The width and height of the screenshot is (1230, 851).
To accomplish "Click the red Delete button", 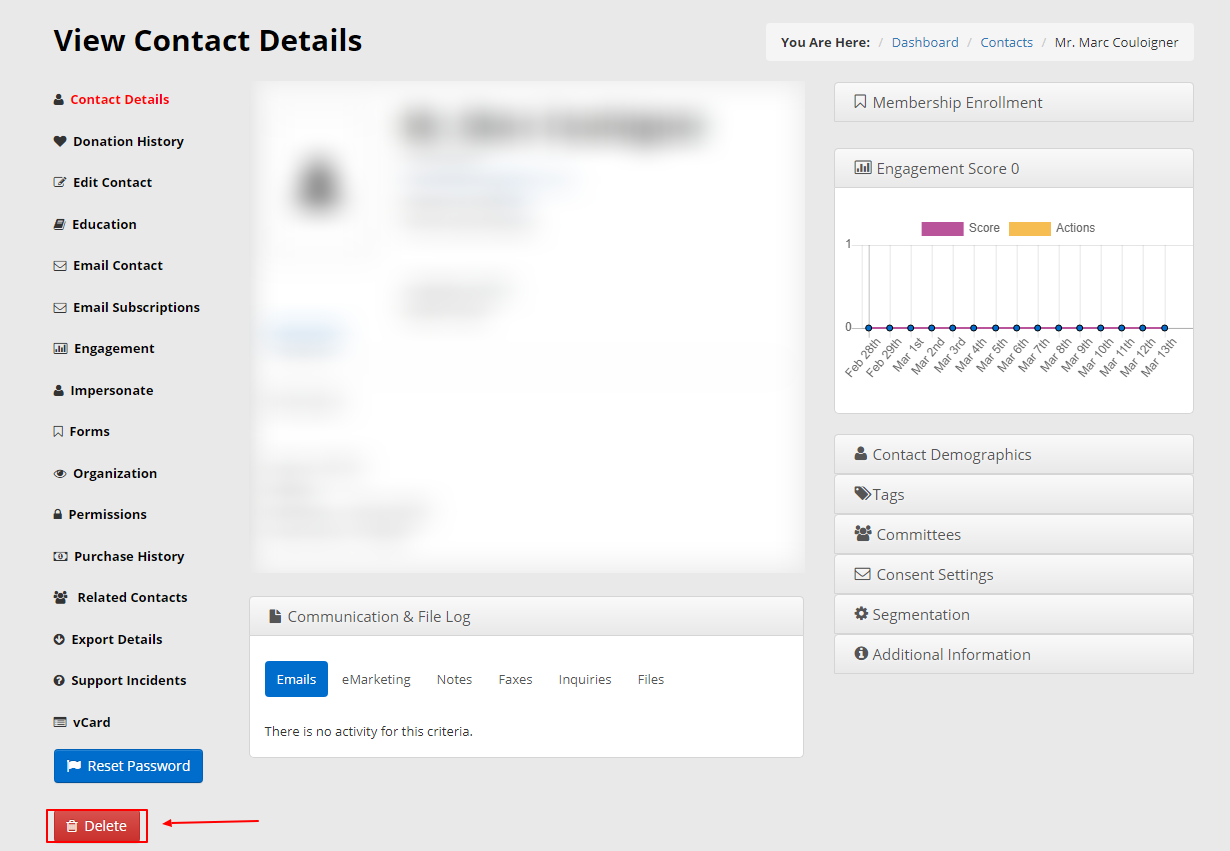I will pos(97,826).
